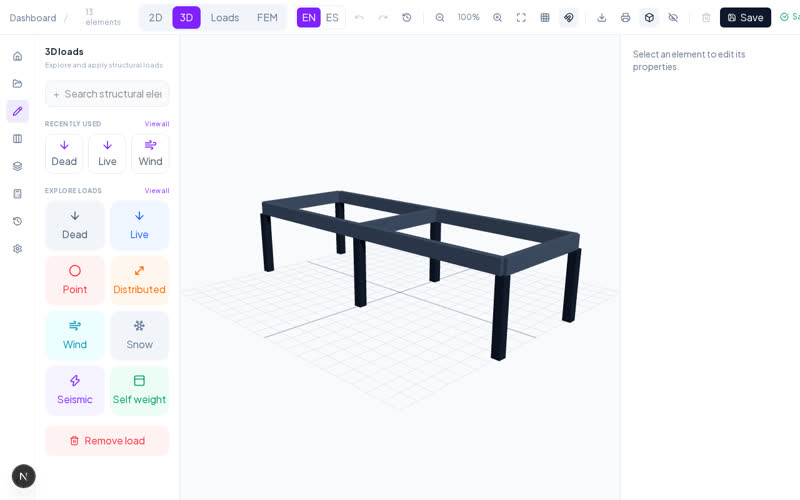Choose the Seismic load card
Image resolution: width=800 pixels, height=500 pixels.
point(75,391)
